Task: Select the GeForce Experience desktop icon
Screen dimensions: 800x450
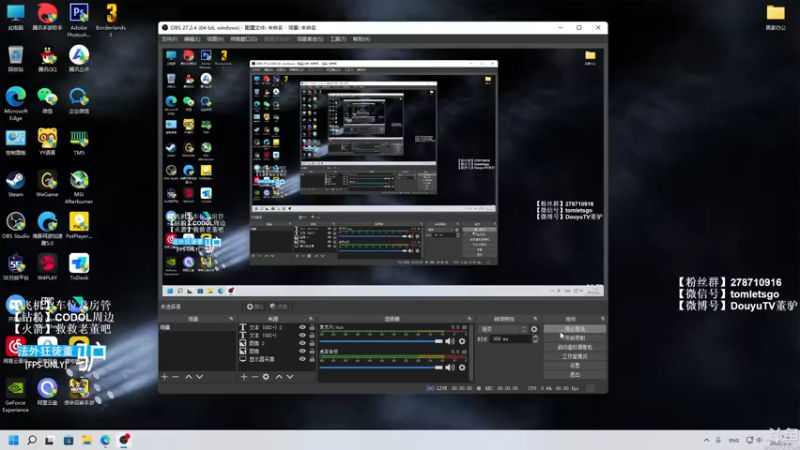Action: click(16, 395)
